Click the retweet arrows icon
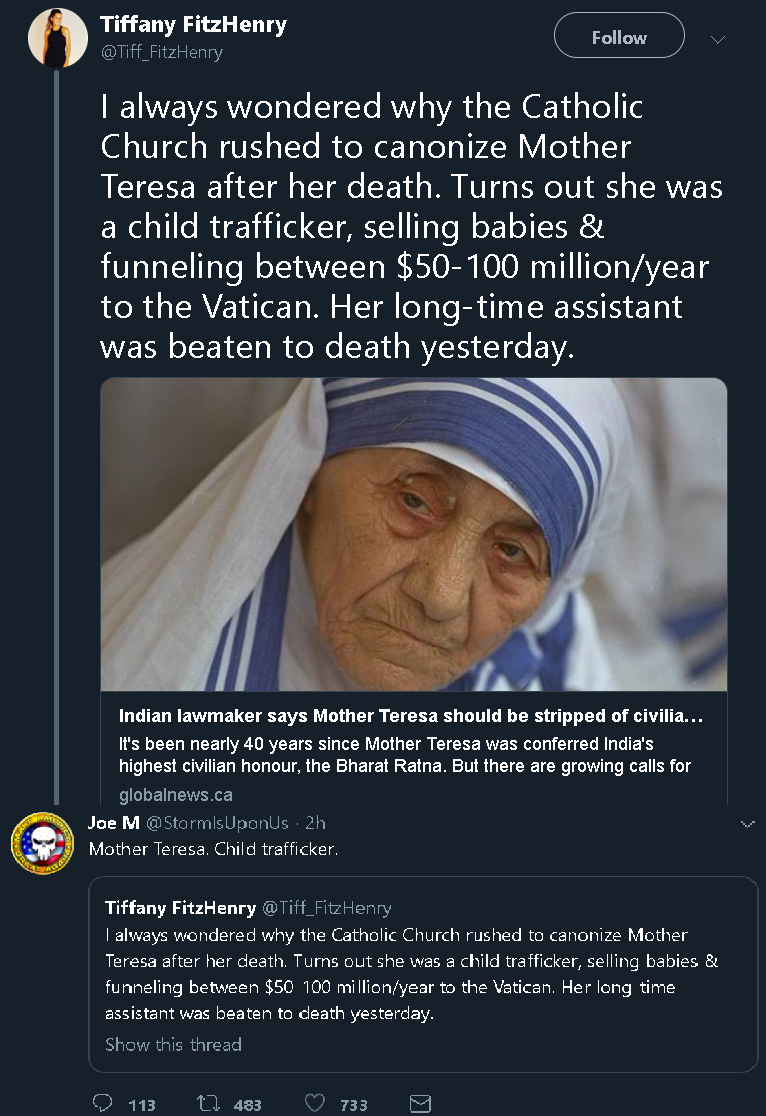This screenshot has width=766, height=1116. point(208,1103)
